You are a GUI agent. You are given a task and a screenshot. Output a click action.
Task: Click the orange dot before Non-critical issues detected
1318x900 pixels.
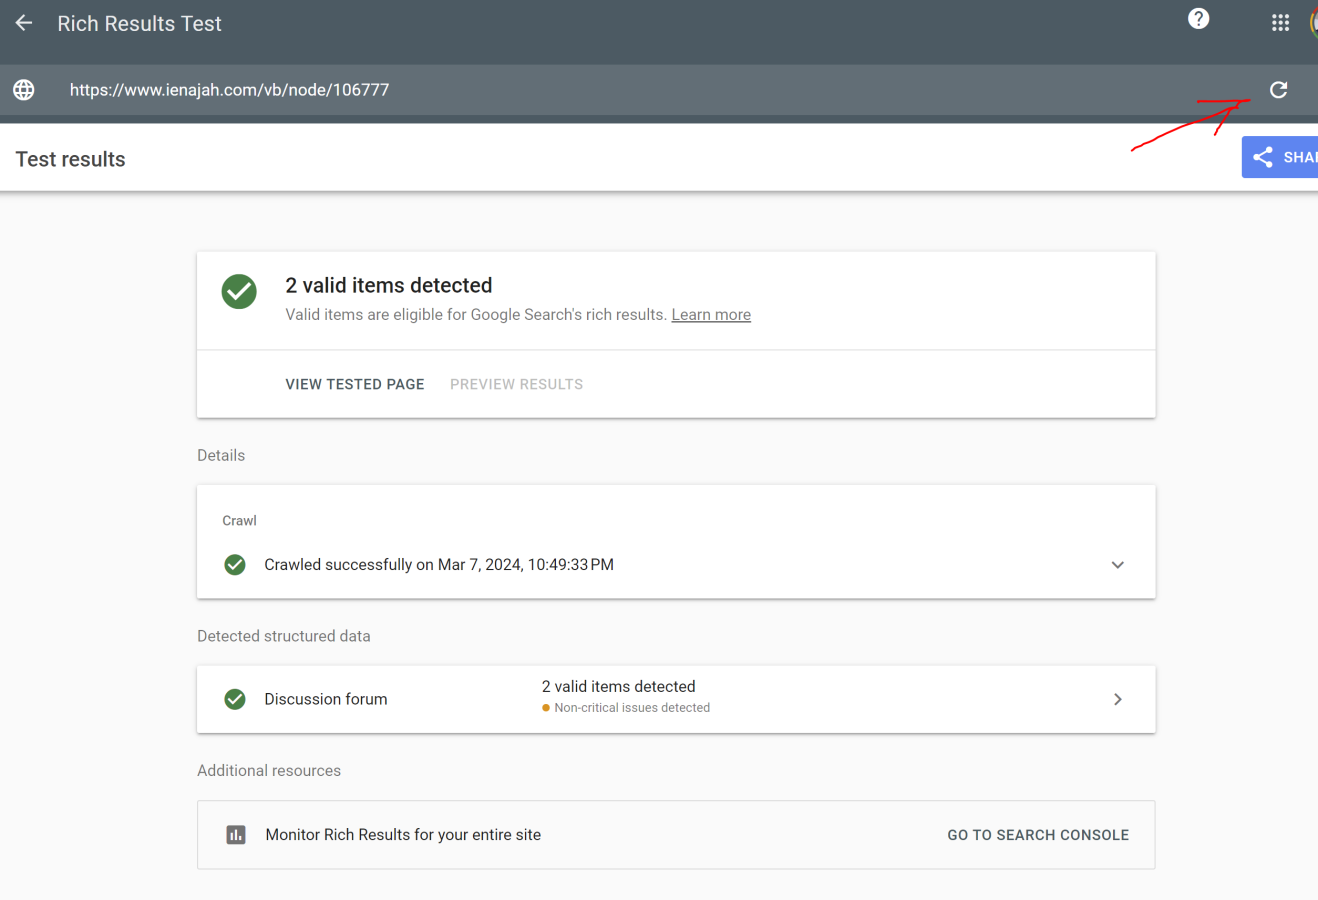click(x=546, y=708)
